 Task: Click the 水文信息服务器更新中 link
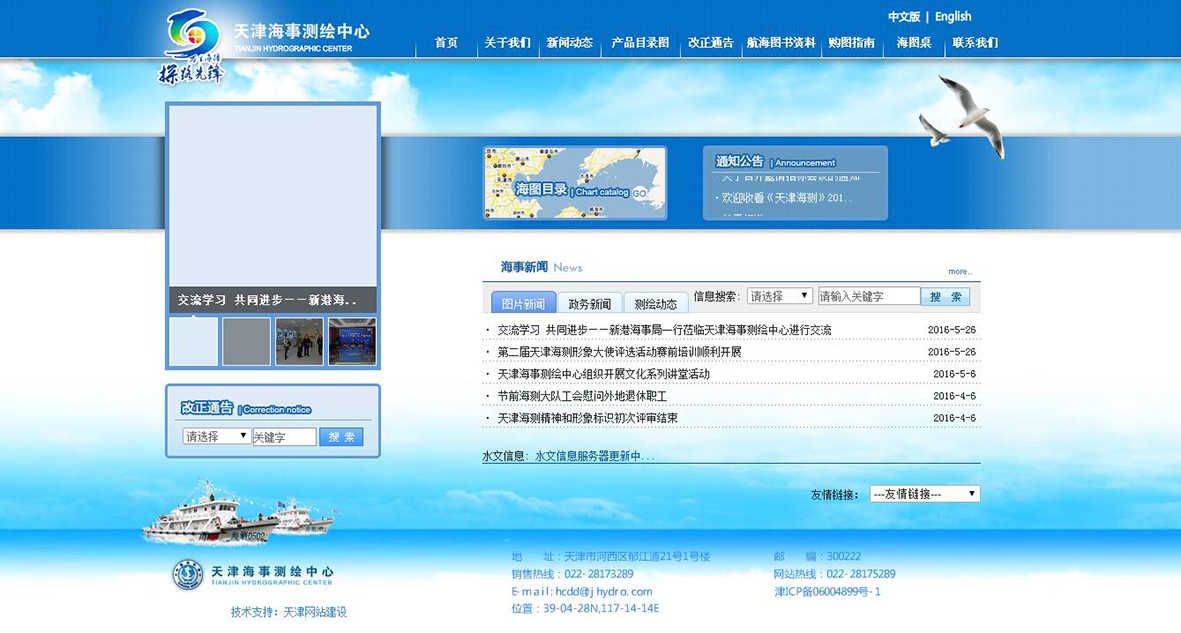(x=594, y=456)
